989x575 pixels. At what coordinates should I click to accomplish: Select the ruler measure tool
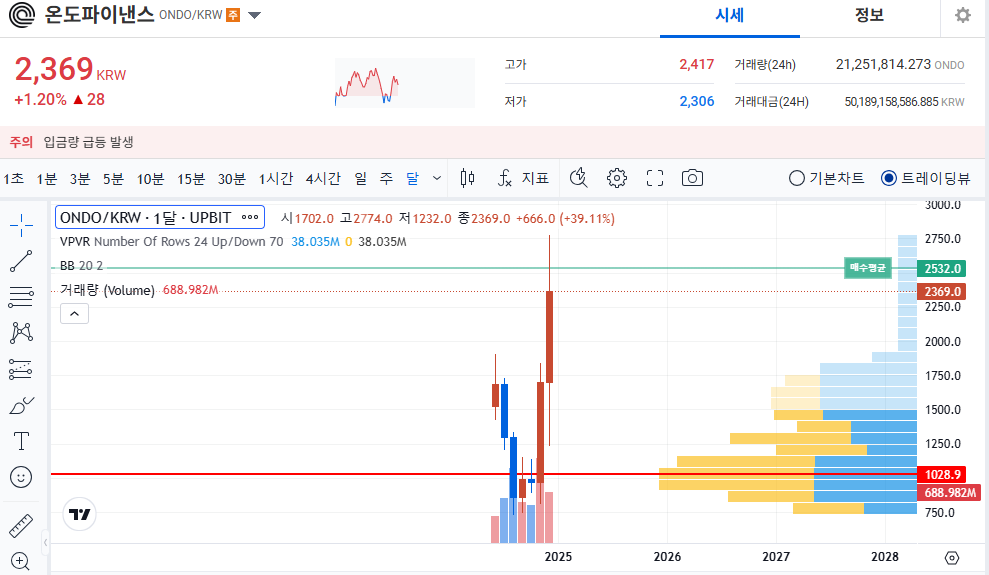(x=21, y=526)
